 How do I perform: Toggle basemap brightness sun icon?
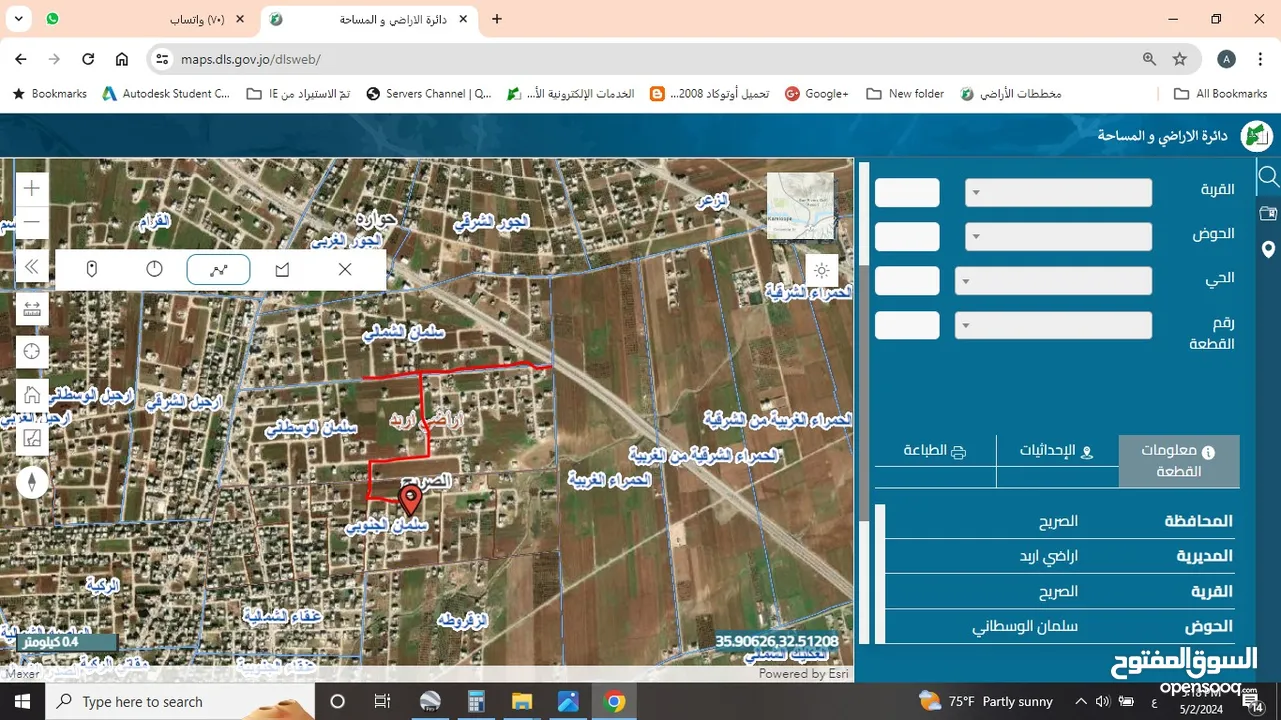[821, 270]
